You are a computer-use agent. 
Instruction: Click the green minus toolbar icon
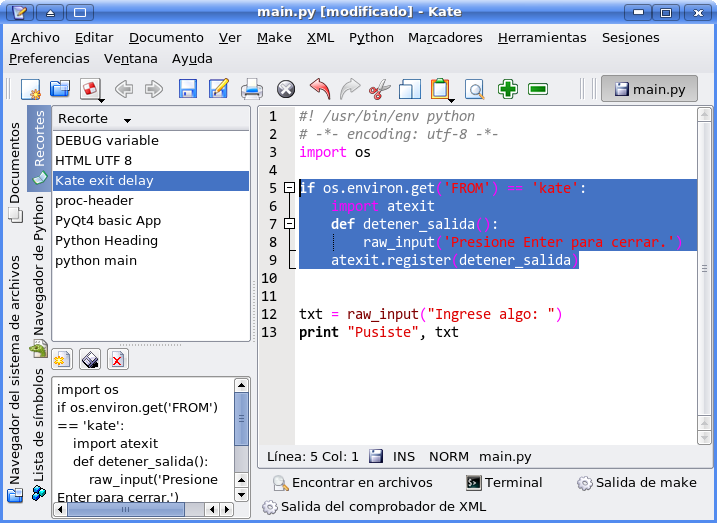pos(538,89)
